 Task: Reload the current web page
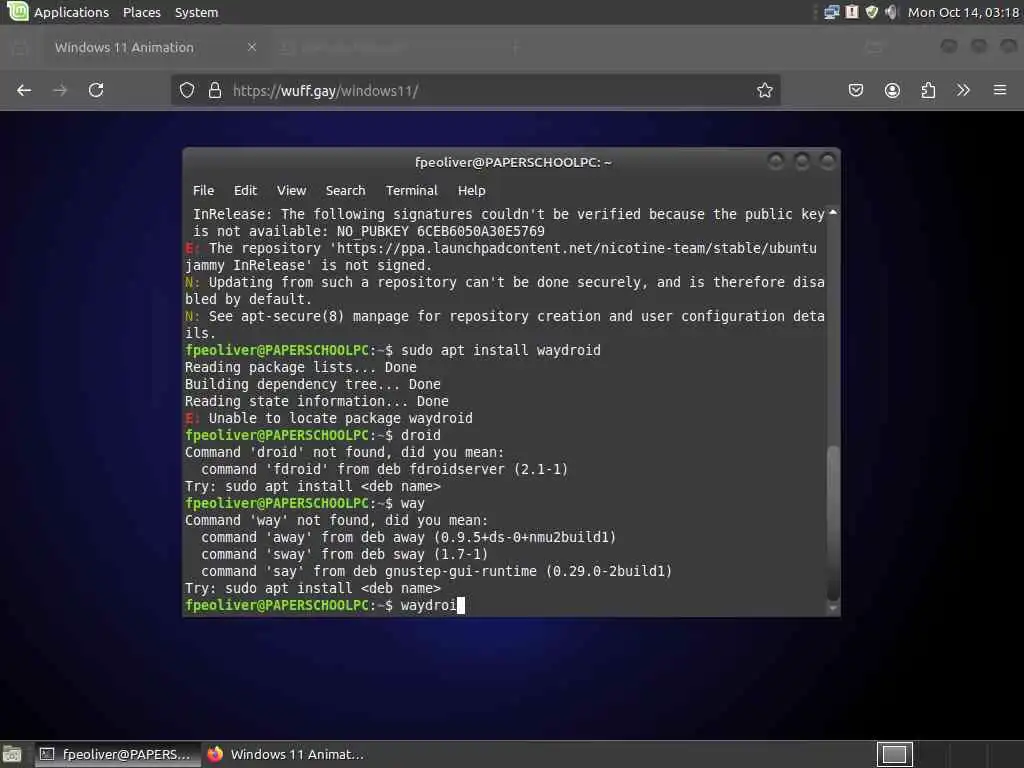pos(96,90)
